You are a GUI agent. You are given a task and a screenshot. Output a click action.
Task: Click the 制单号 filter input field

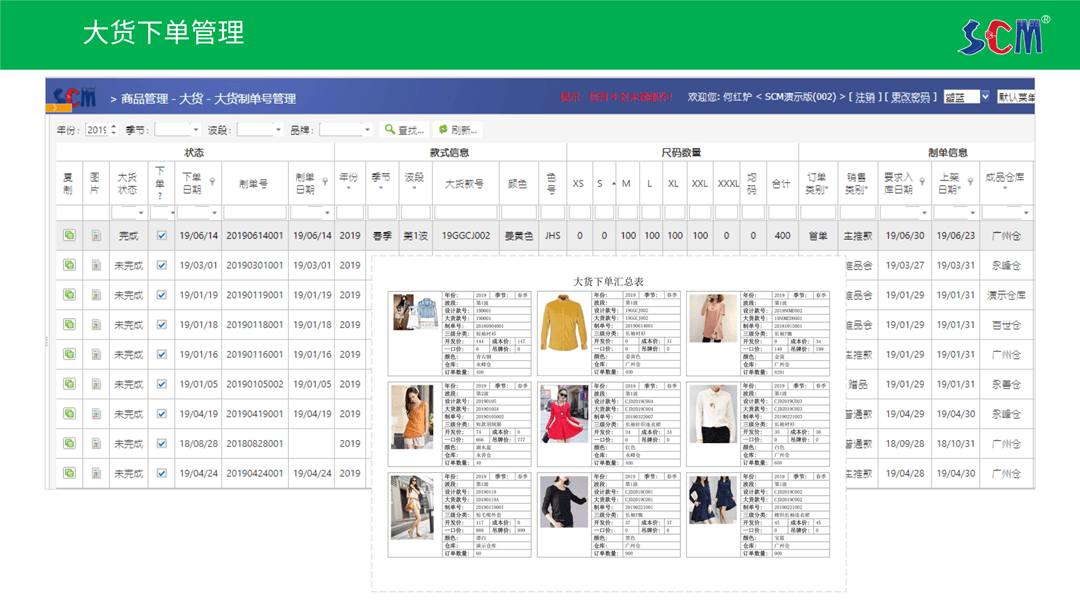point(254,213)
